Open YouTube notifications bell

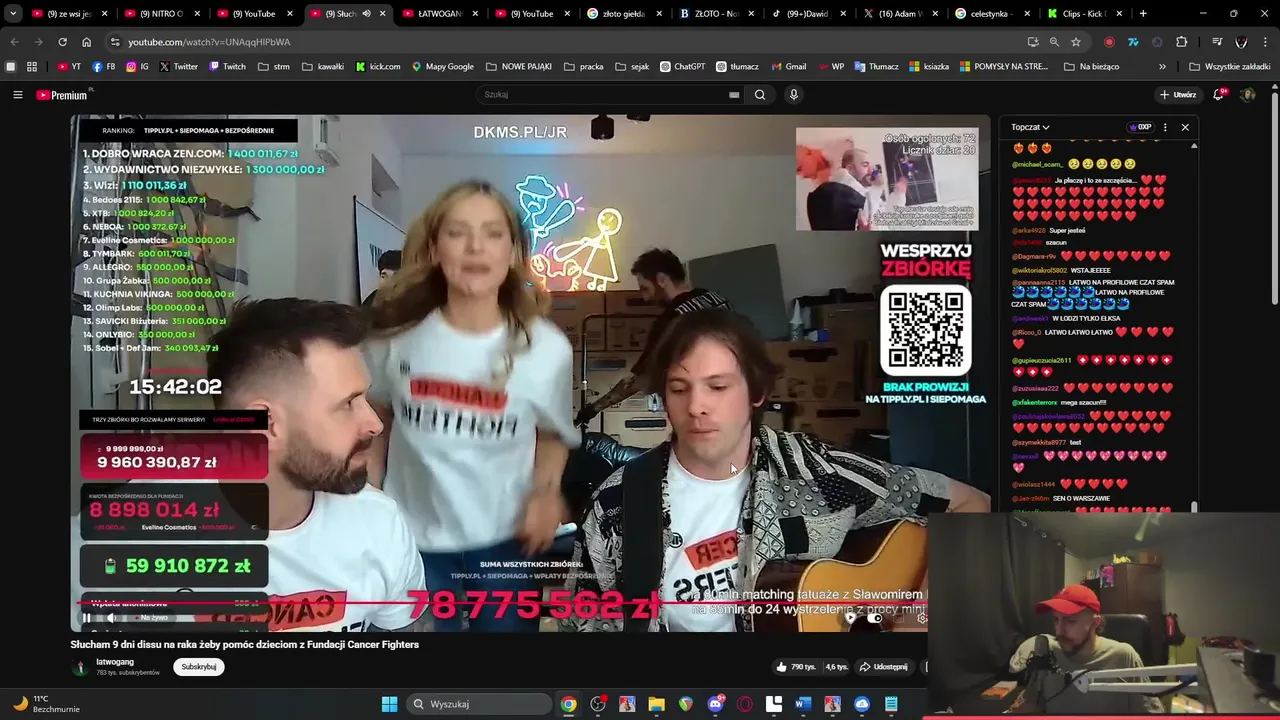[x=1219, y=95]
